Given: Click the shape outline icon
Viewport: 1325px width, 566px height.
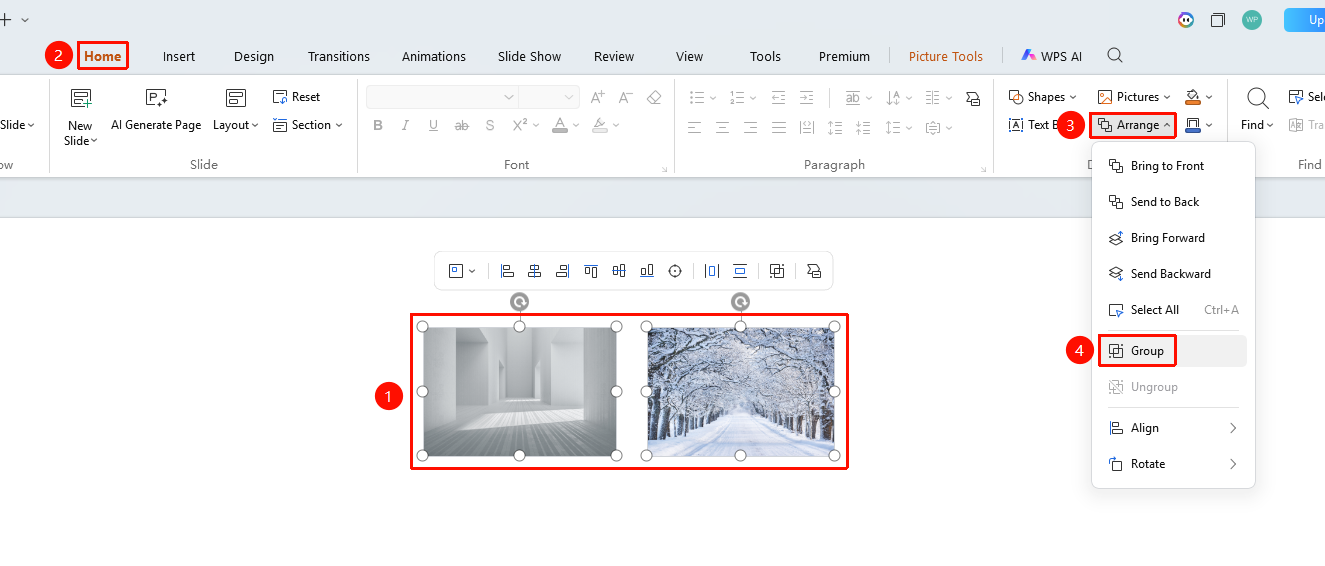Looking at the screenshot, I should (x=1192, y=125).
